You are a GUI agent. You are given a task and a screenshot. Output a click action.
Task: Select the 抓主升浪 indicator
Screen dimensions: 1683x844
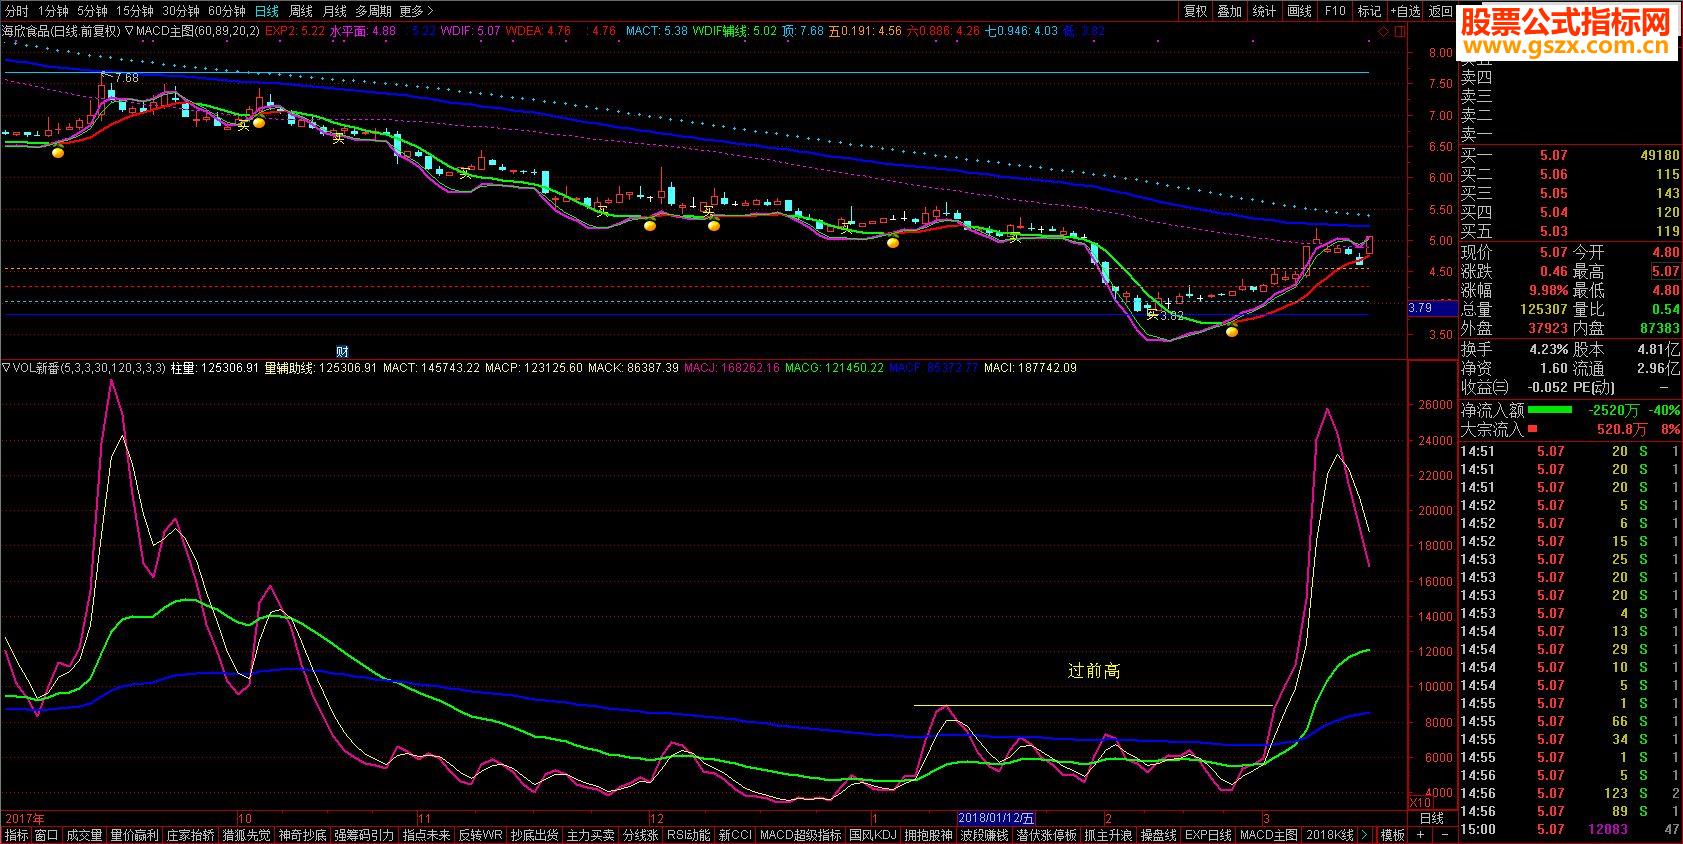click(1109, 835)
